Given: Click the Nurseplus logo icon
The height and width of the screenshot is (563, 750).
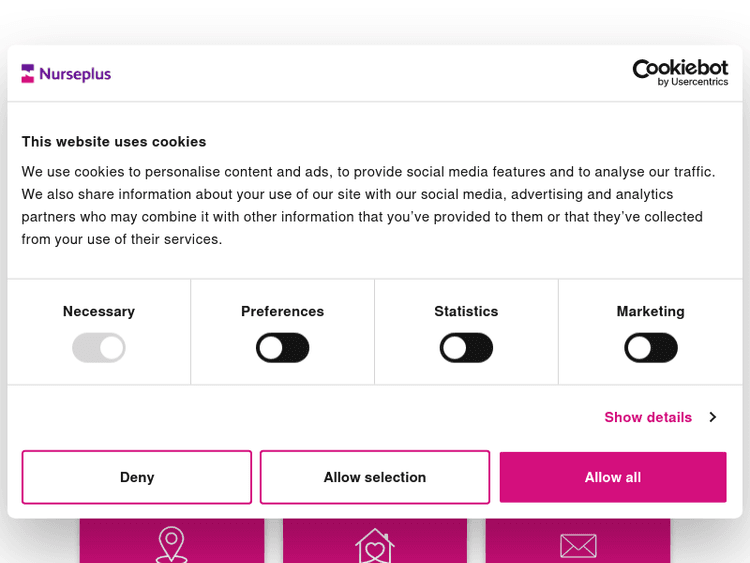Looking at the screenshot, I should coord(28,73).
